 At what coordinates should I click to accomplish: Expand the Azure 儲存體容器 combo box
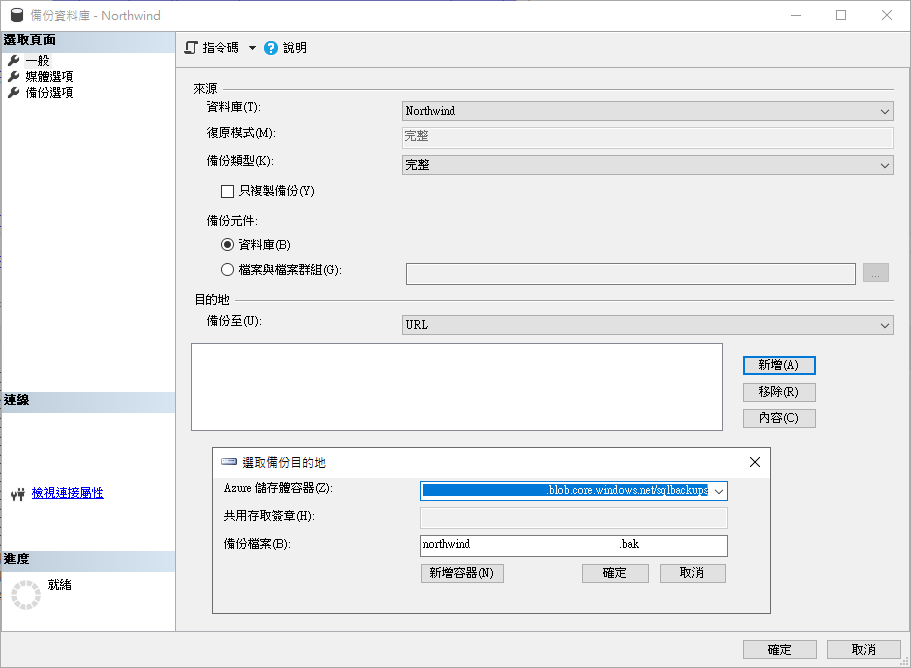719,491
